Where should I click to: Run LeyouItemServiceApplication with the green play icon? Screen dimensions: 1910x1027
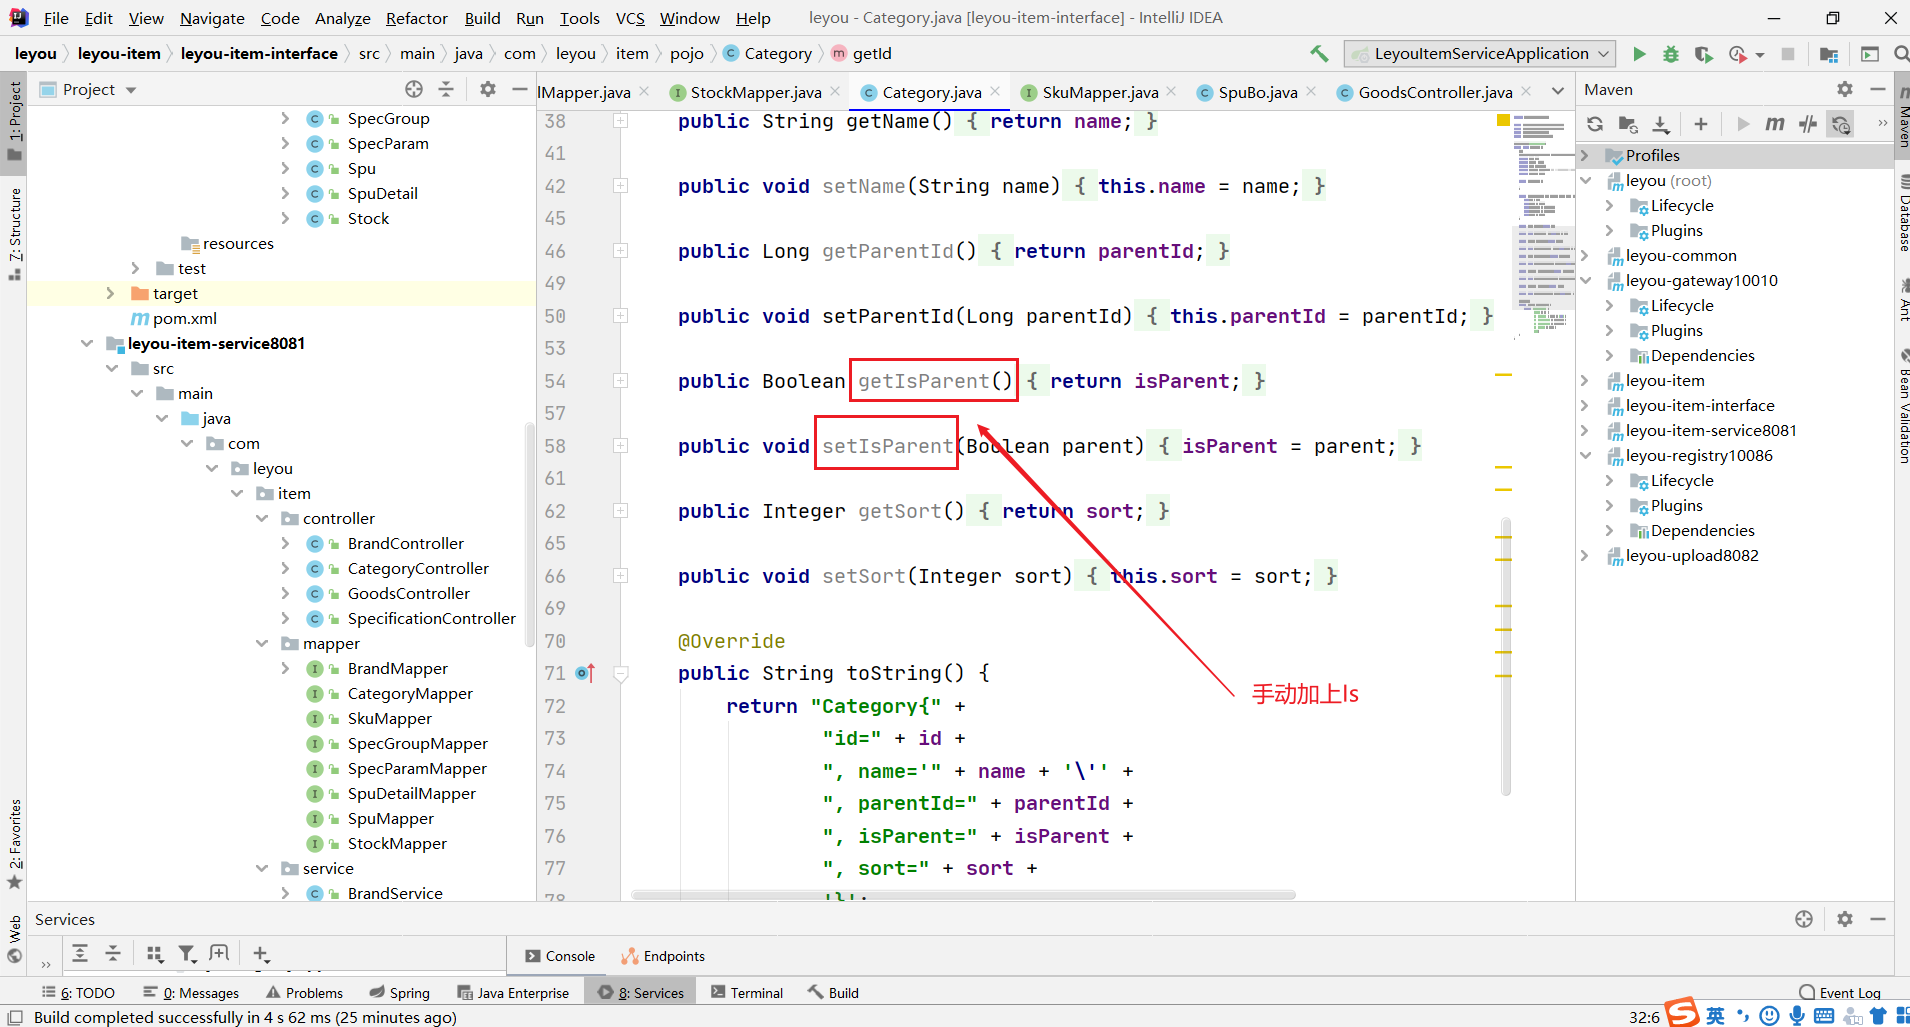pos(1639,54)
